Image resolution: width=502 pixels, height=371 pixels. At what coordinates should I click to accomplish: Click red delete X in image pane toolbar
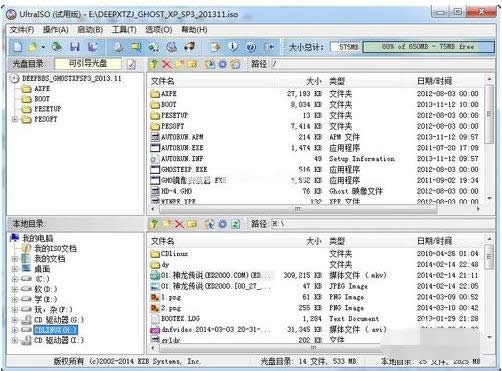coord(166,64)
